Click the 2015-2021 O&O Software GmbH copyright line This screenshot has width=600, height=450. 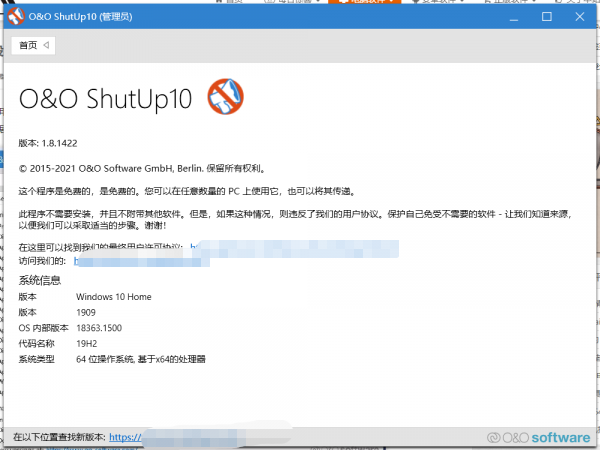pos(142,169)
